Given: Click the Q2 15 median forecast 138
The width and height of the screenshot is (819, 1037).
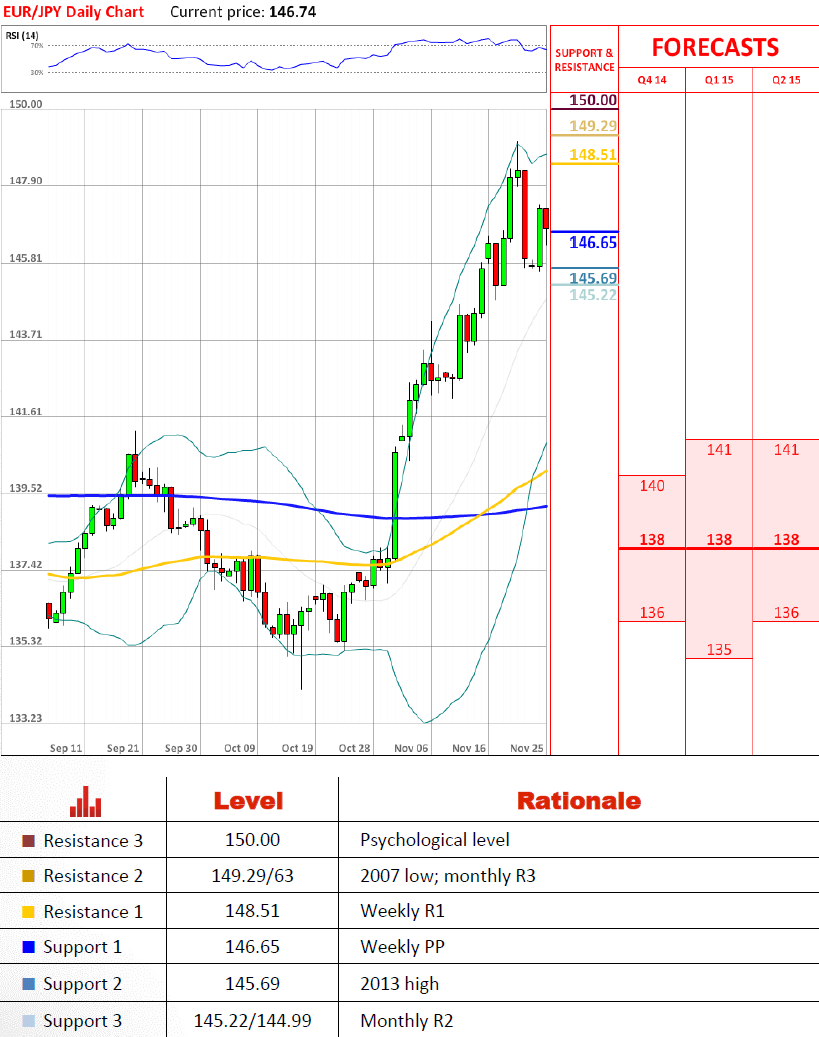Looking at the screenshot, I should point(786,540).
